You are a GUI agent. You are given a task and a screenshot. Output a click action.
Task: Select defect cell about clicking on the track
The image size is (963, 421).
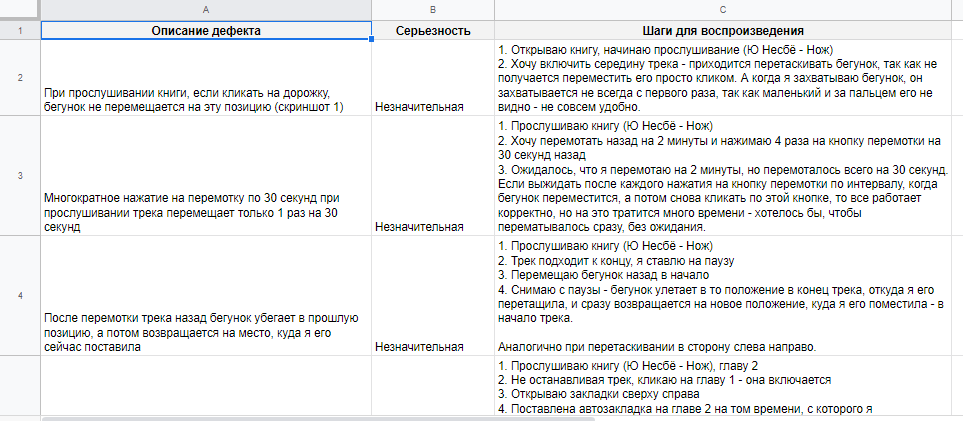206,77
